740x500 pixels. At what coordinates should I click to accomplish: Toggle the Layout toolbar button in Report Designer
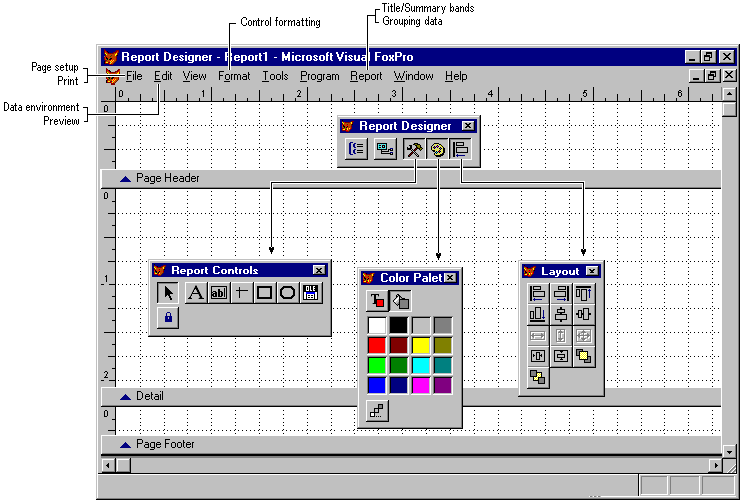click(x=460, y=150)
